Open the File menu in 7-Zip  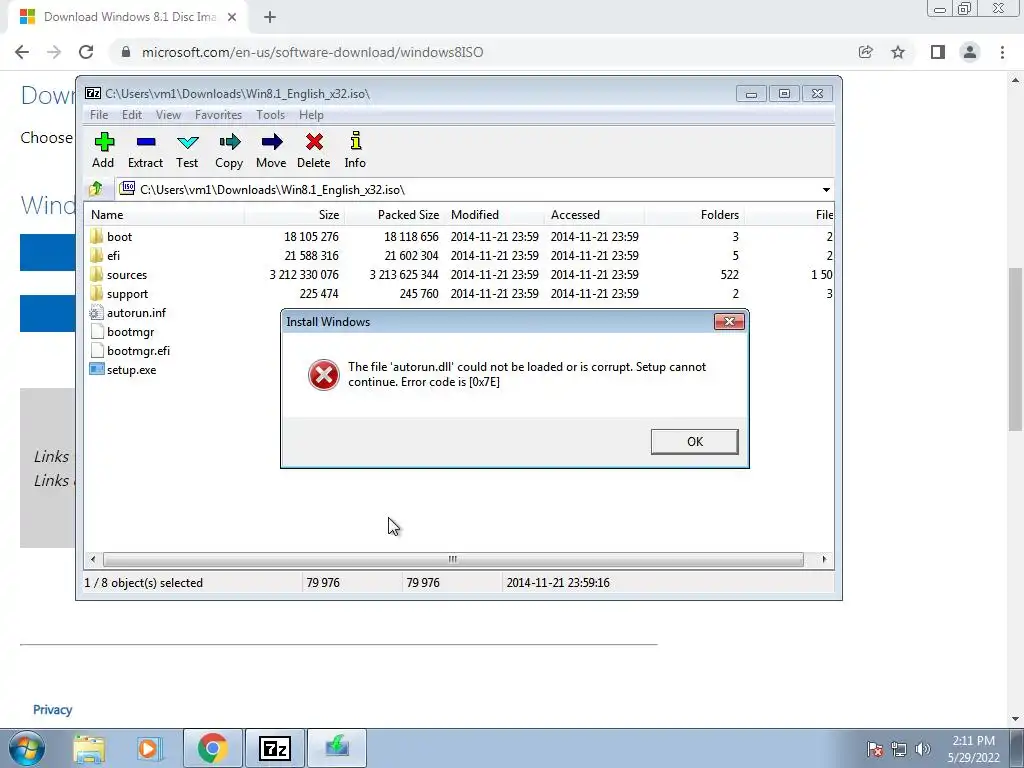point(99,115)
